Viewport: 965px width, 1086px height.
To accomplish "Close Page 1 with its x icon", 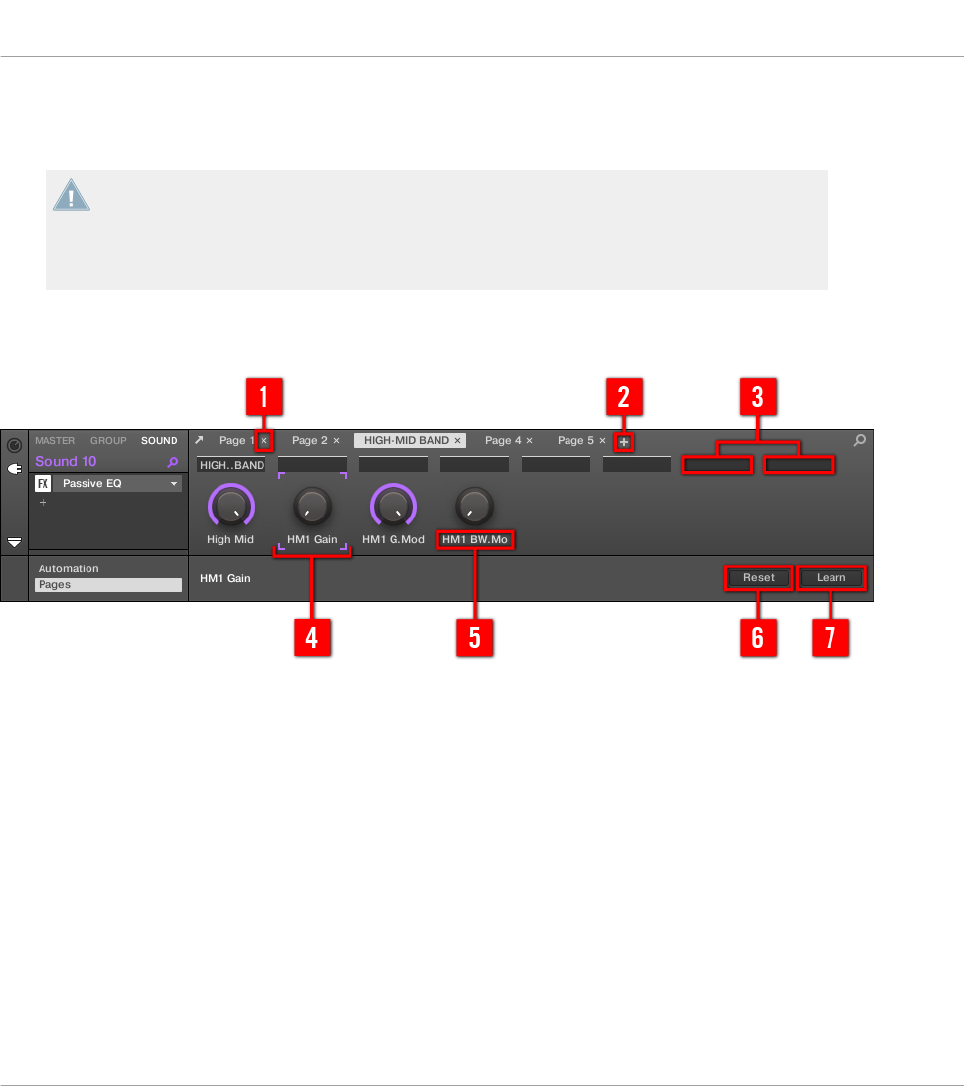I will tap(264, 440).
